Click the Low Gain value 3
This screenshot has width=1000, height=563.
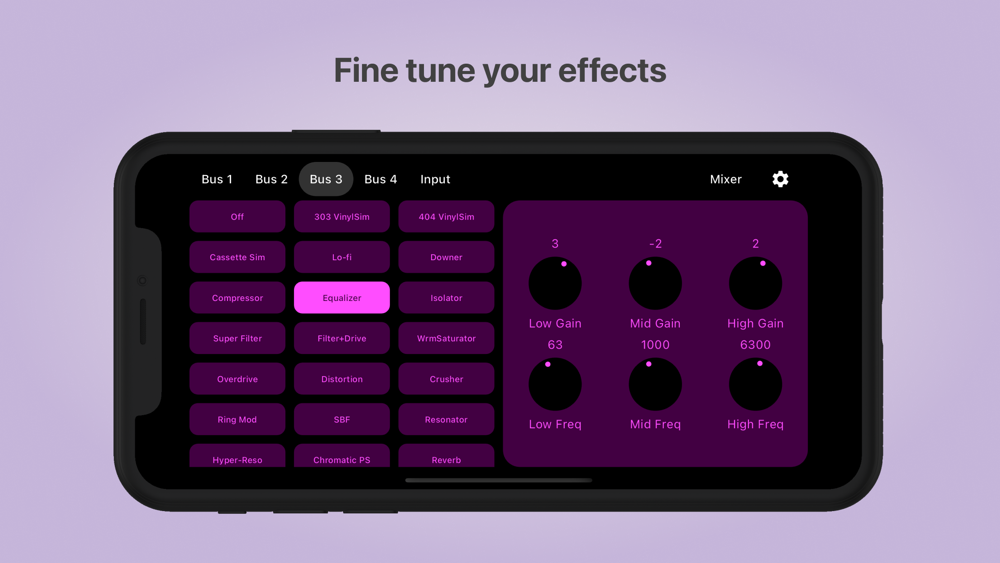[x=555, y=244]
